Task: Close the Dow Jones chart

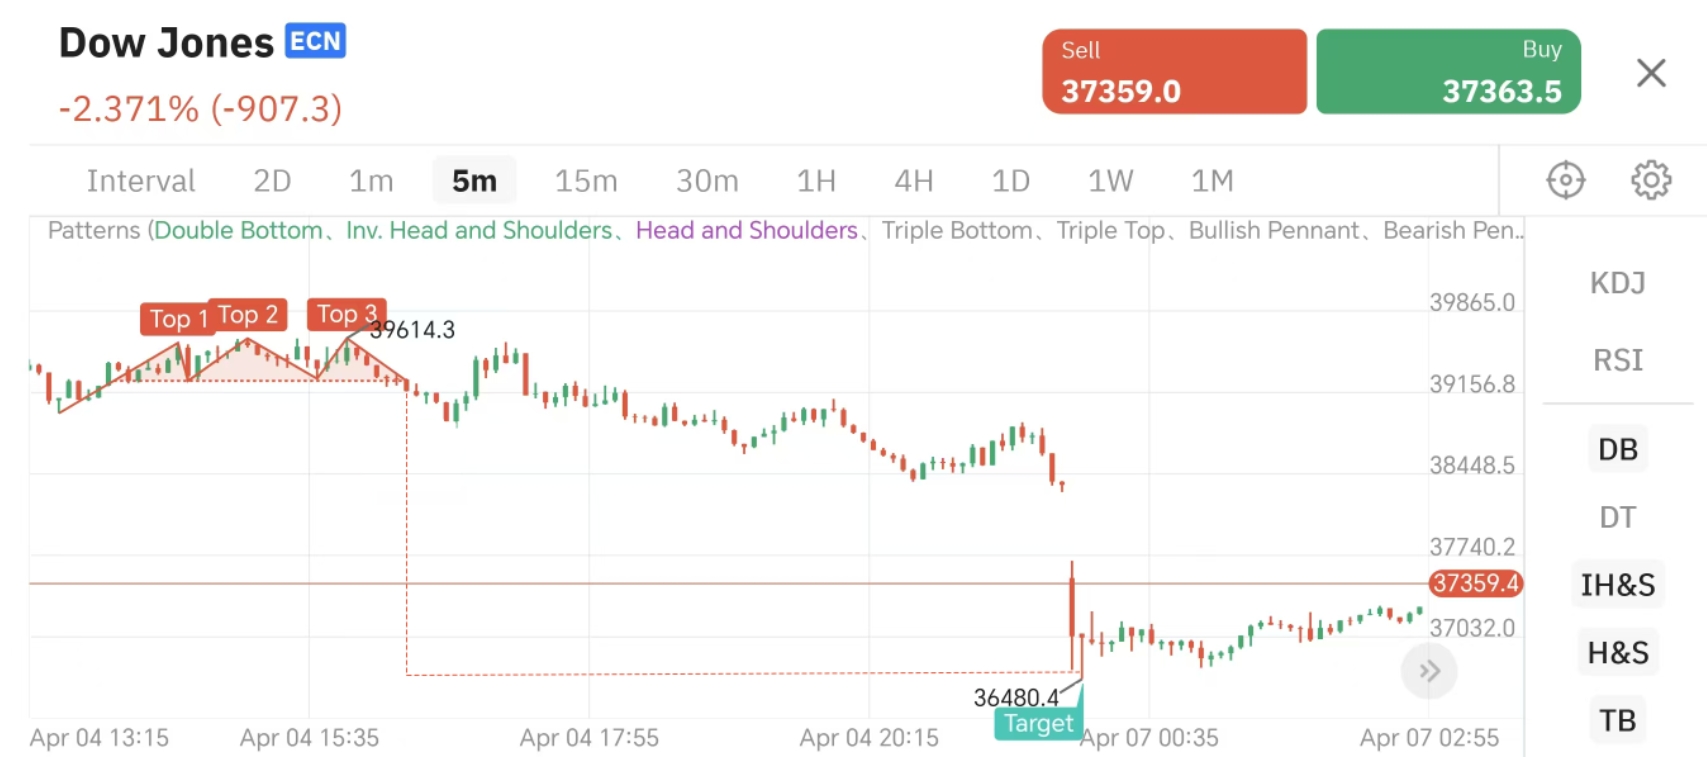Action: (x=1651, y=73)
